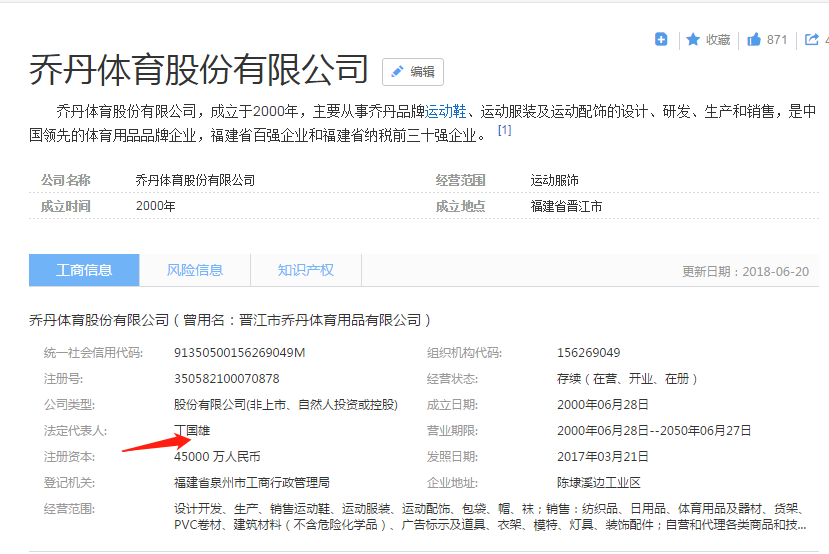Click the 收藏 star icon
Screen dimensions: 829x554
[x=693, y=40]
